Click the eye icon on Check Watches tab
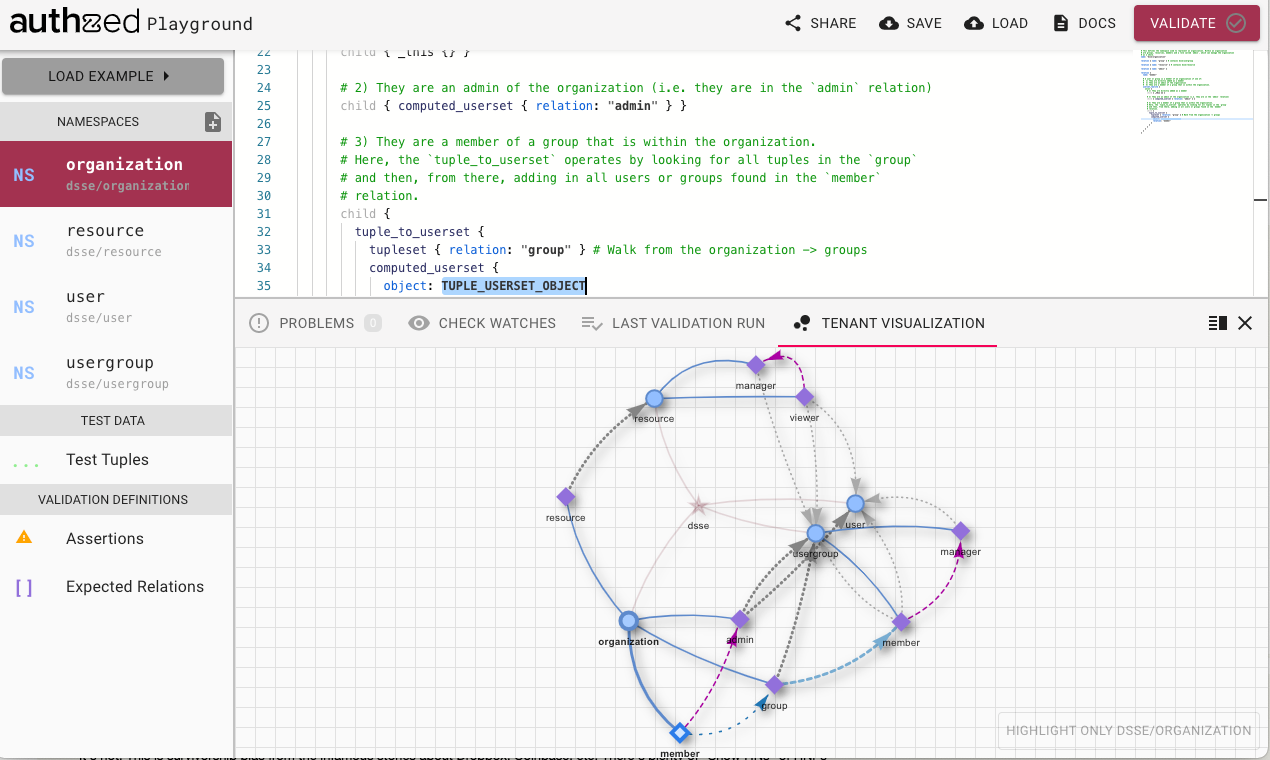1270x760 pixels. click(420, 323)
